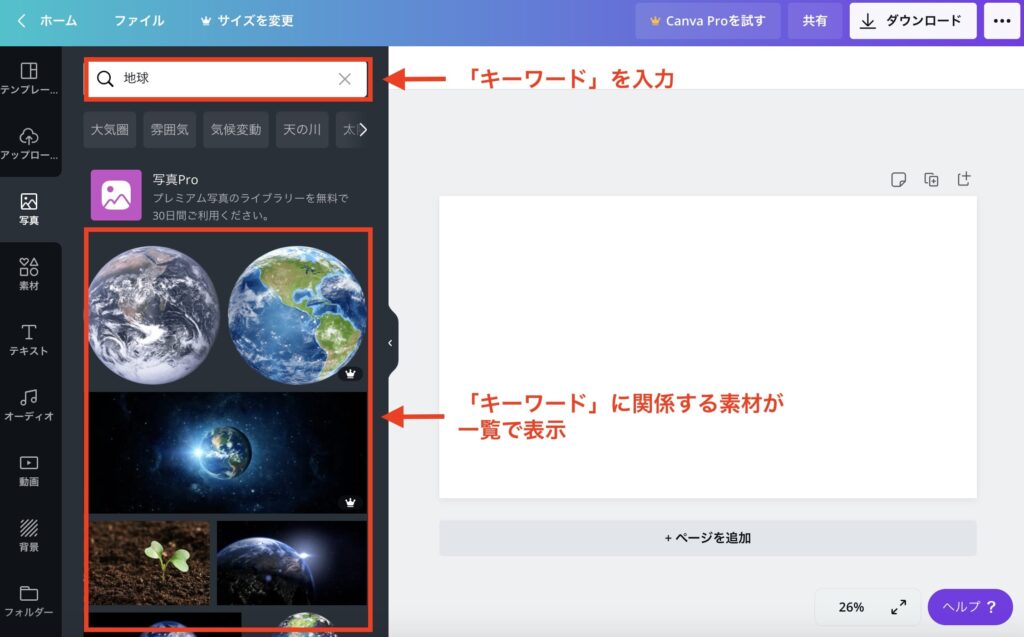Open the テキスト text panel
The width and height of the screenshot is (1024, 637).
point(29,340)
